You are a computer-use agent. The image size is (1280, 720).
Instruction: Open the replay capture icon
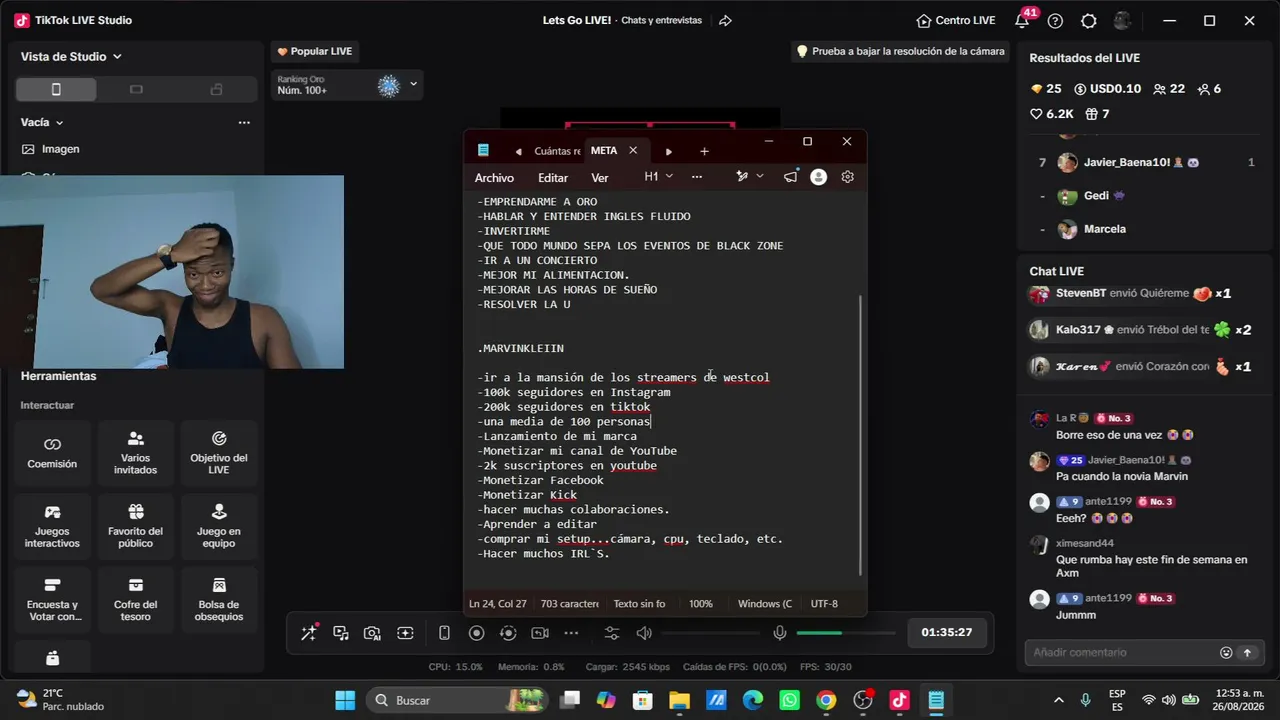pyautogui.click(x=508, y=633)
